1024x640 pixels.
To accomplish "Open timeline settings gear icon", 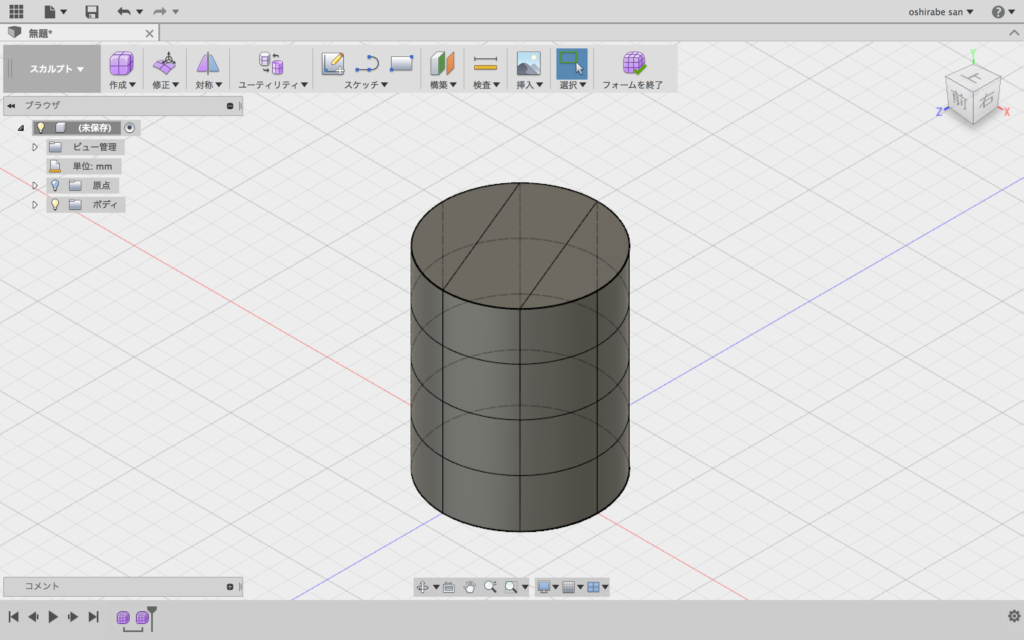I will [x=1014, y=616].
